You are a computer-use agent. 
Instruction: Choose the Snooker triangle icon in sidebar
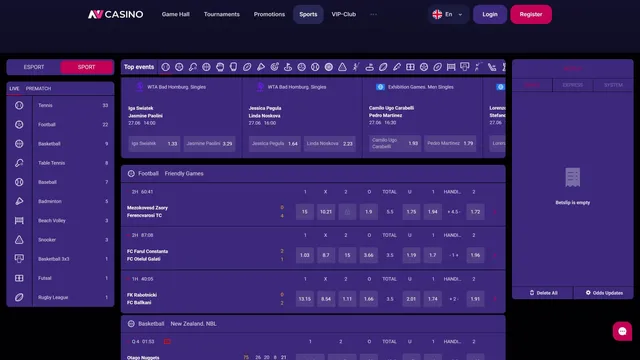19,240
